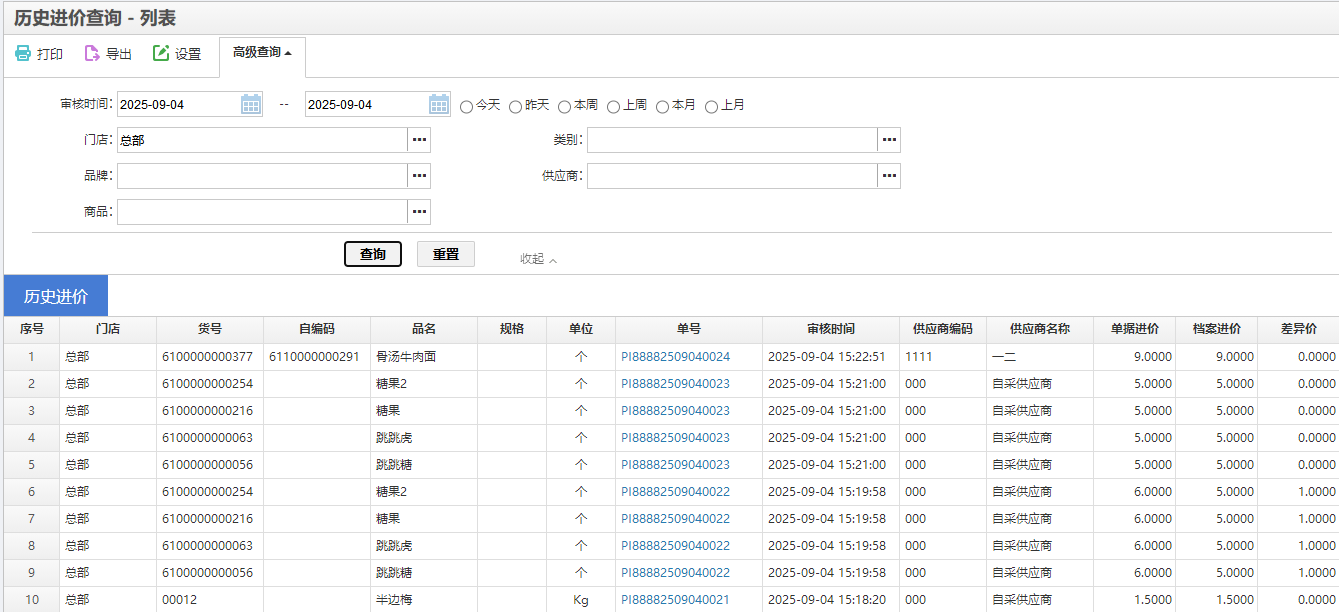The image size is (1339, 612).
Task: Click the 货号 column header
Action: point(210,330)
